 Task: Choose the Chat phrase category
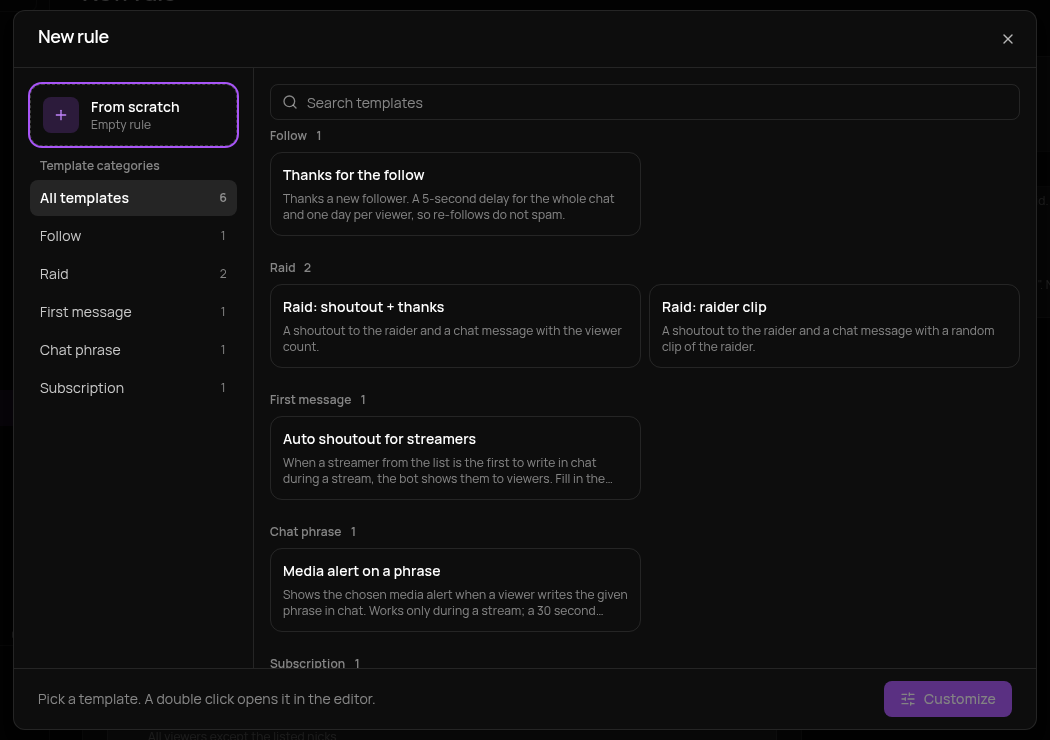[133, 350]
